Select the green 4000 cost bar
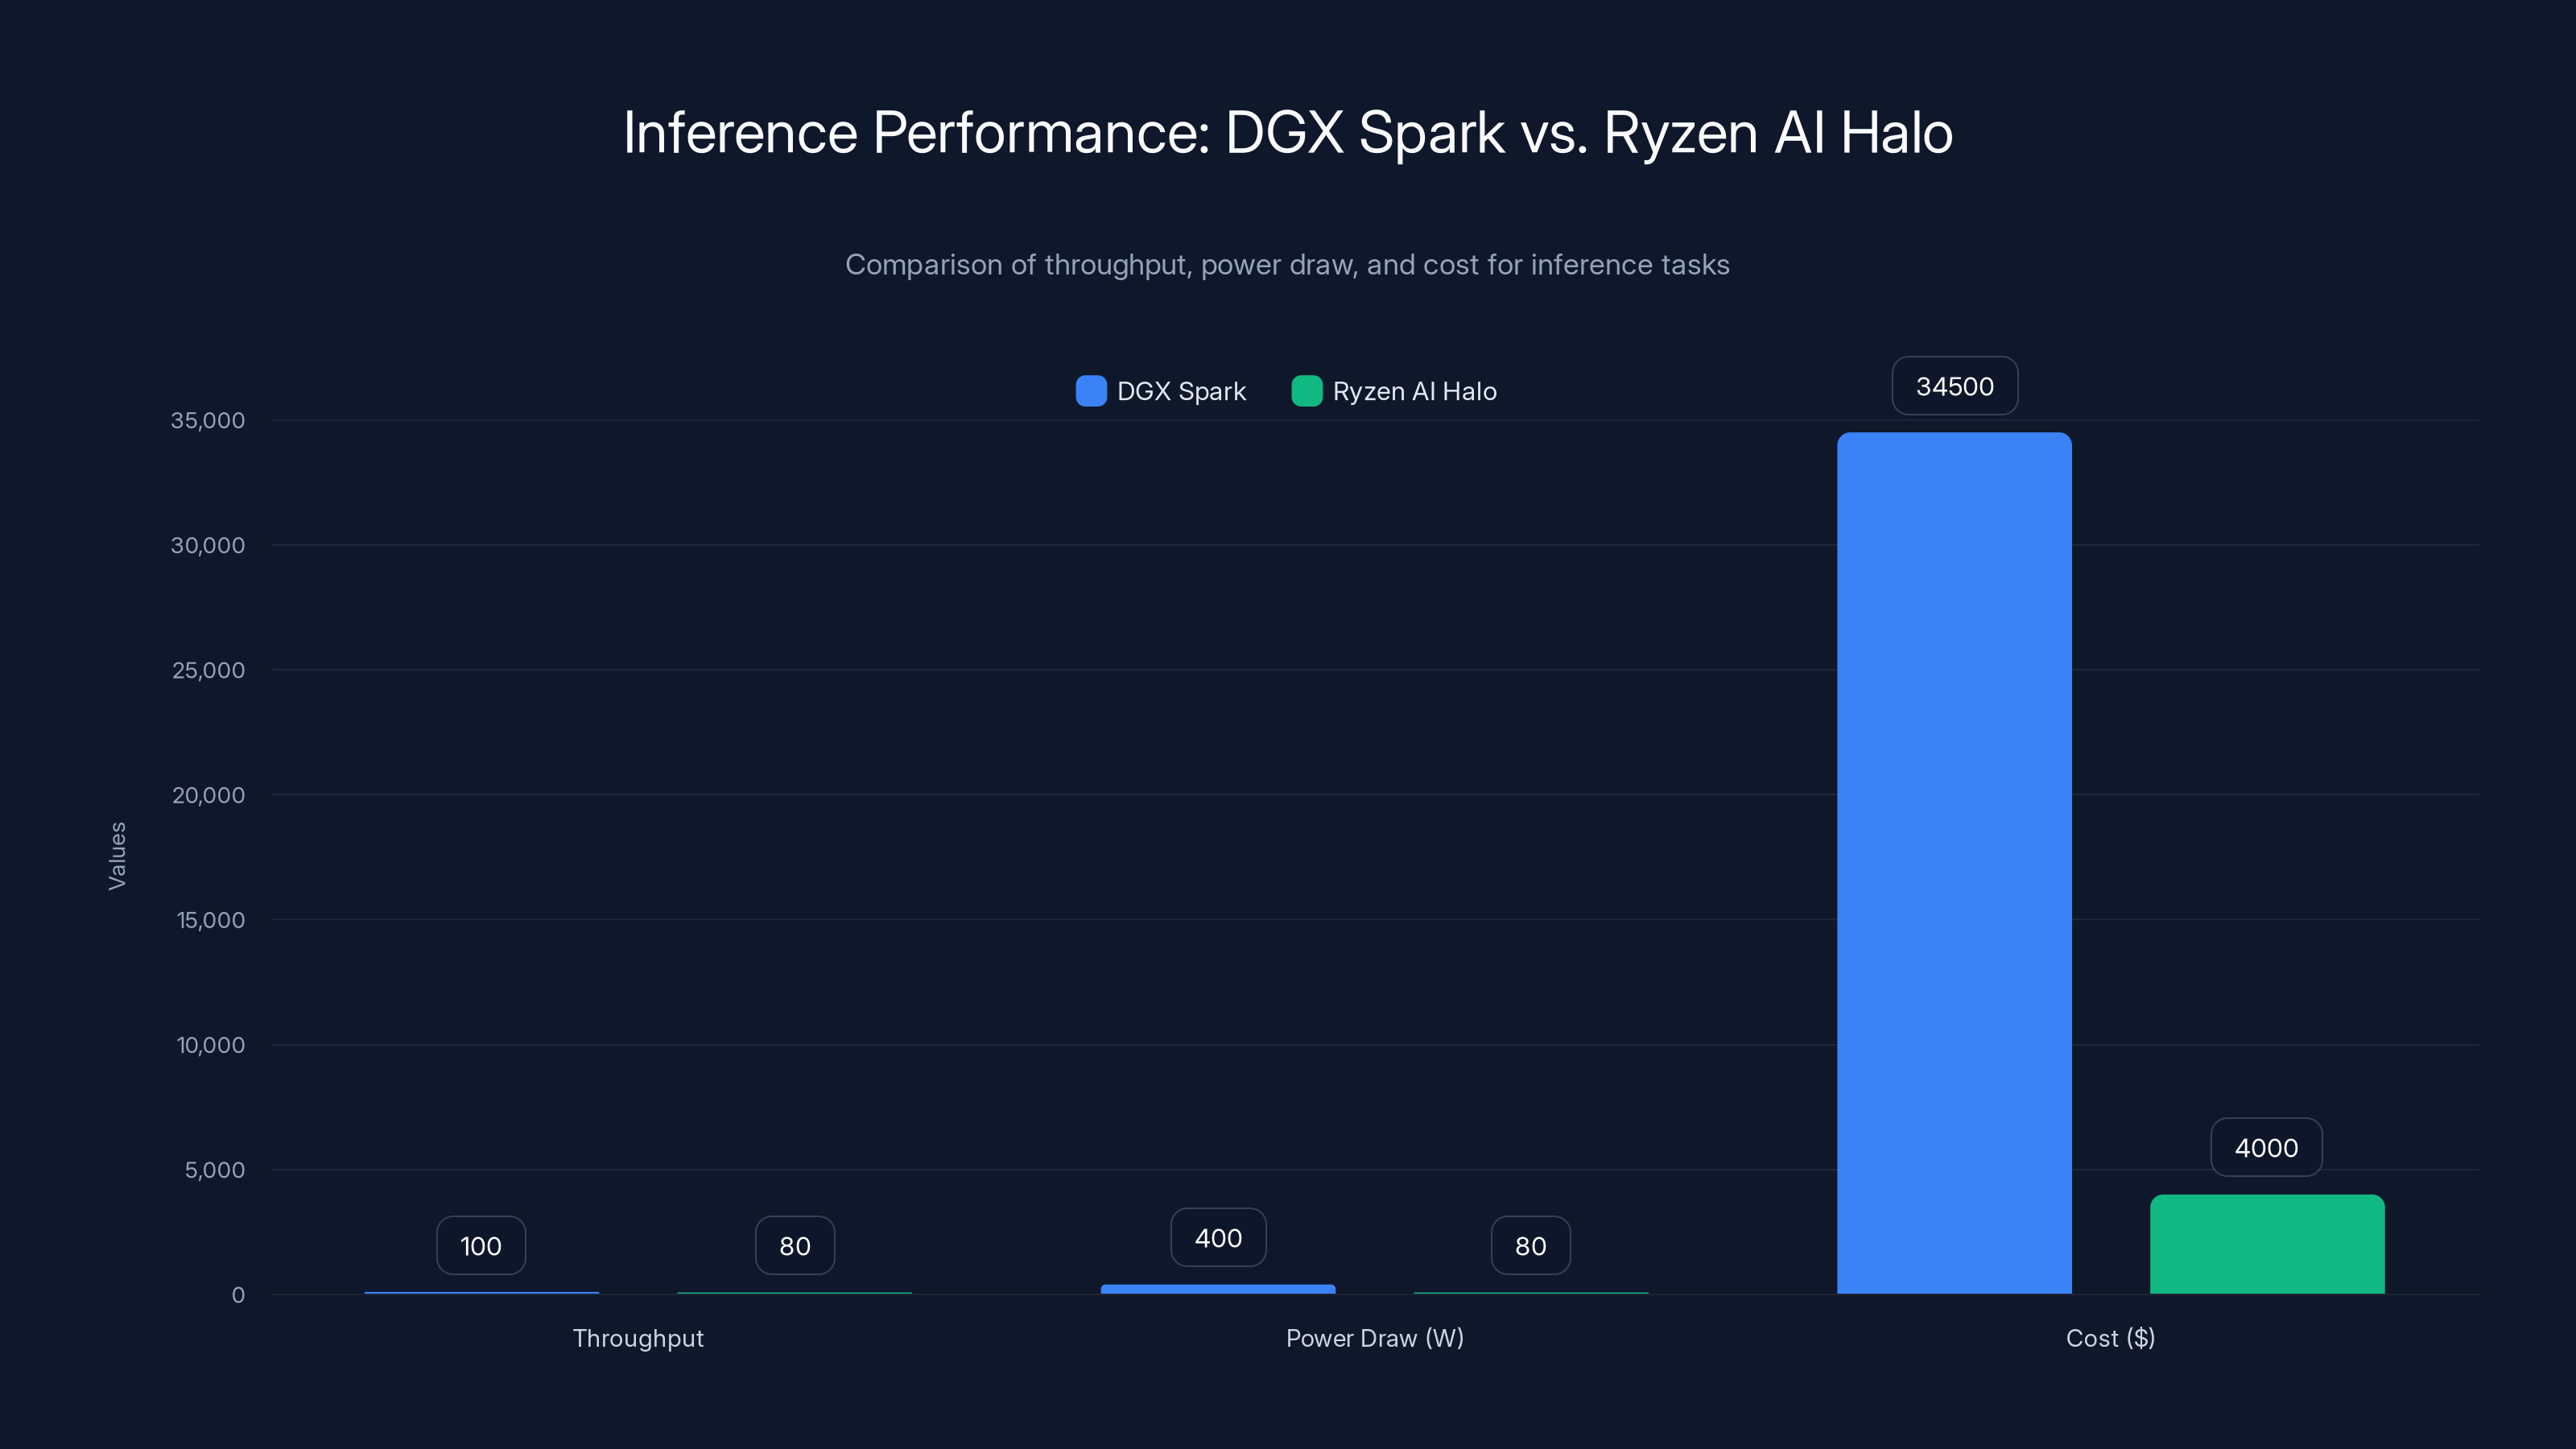The height and width of the screenshot is (1449, 2576). [2266, 1245]
